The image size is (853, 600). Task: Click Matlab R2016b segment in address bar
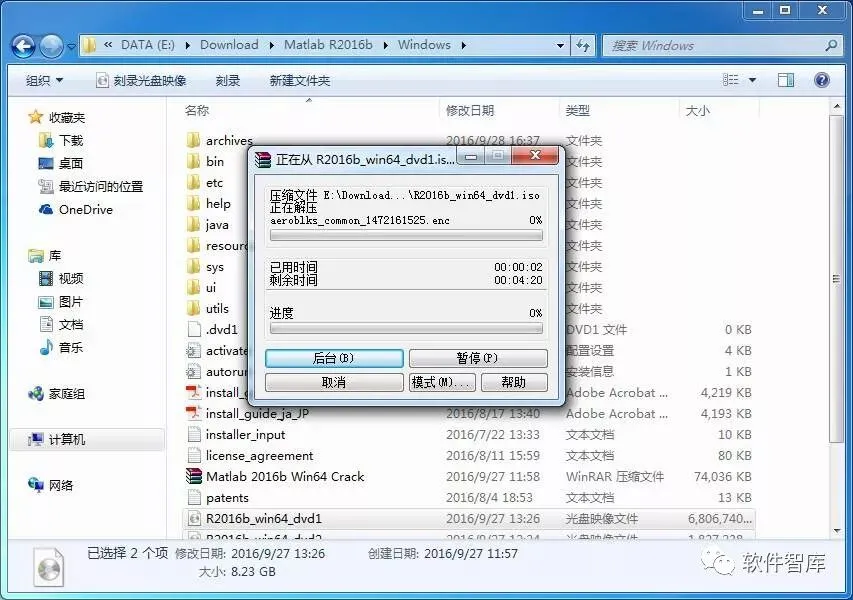tap(328, 45)
